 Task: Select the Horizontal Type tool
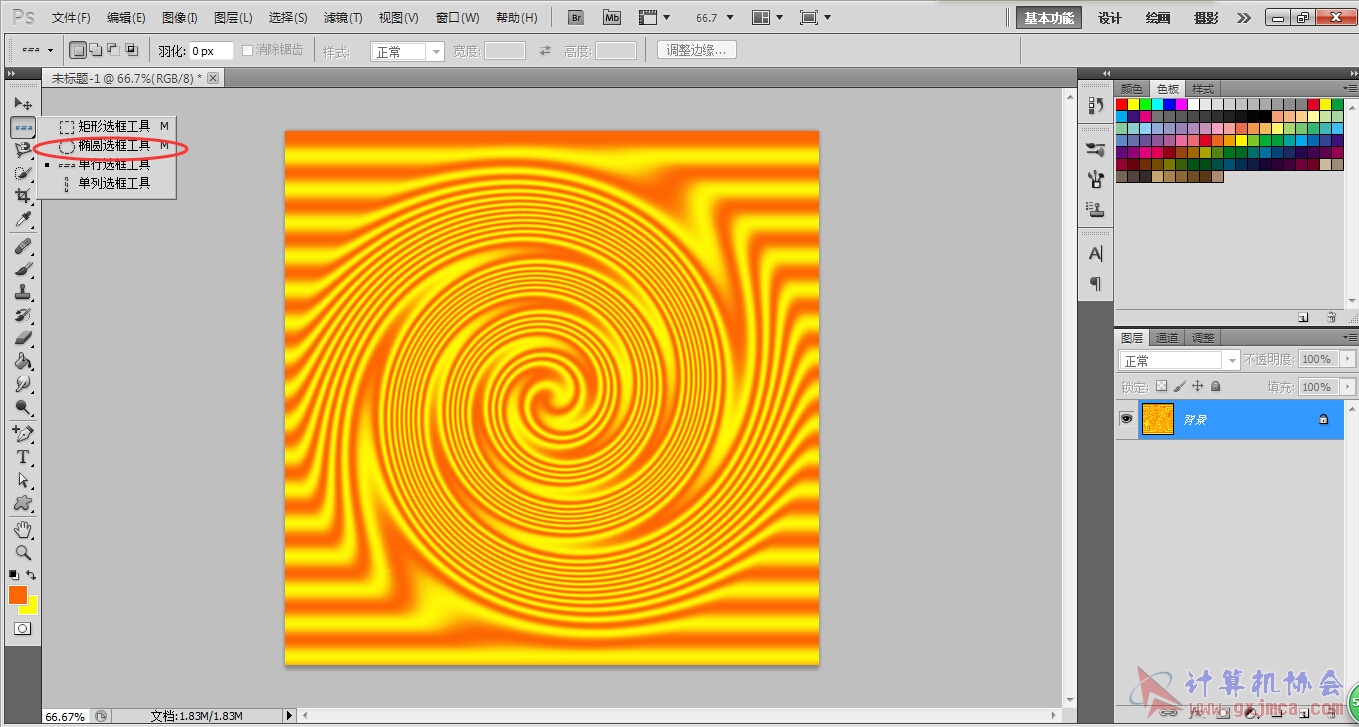click(23, 457)
